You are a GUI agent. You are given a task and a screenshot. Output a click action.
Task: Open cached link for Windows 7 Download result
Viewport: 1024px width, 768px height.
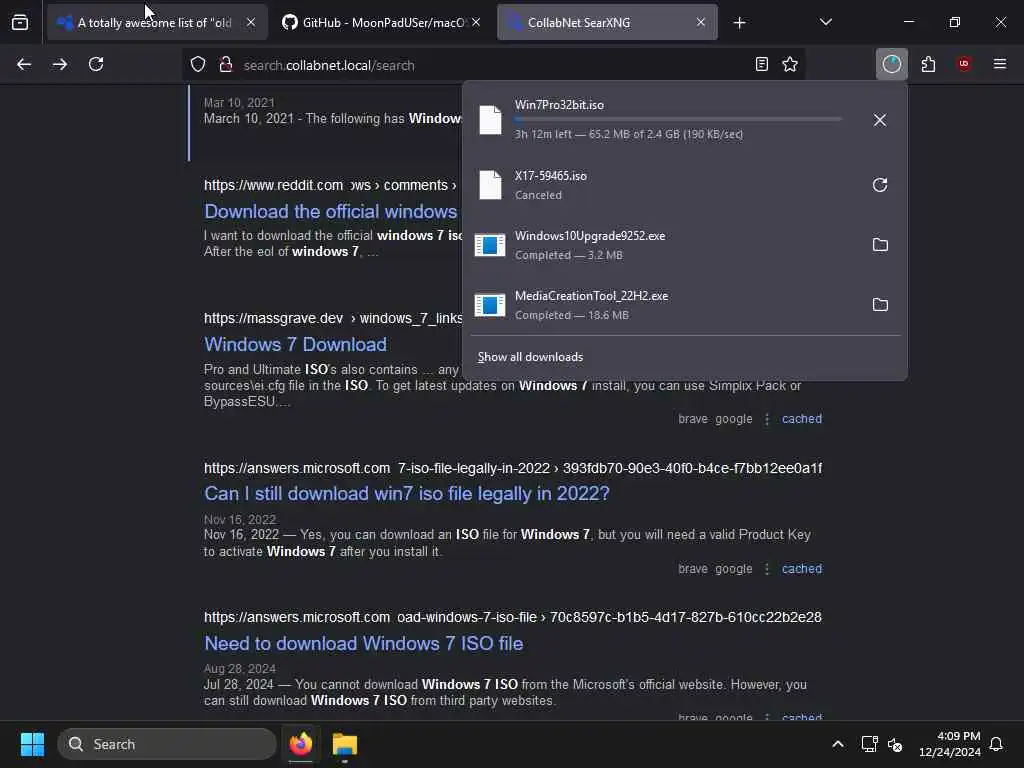802,419
